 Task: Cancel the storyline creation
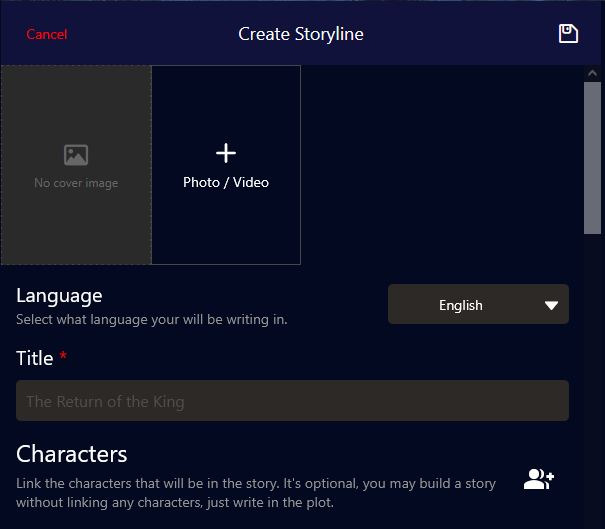[47, 34]
